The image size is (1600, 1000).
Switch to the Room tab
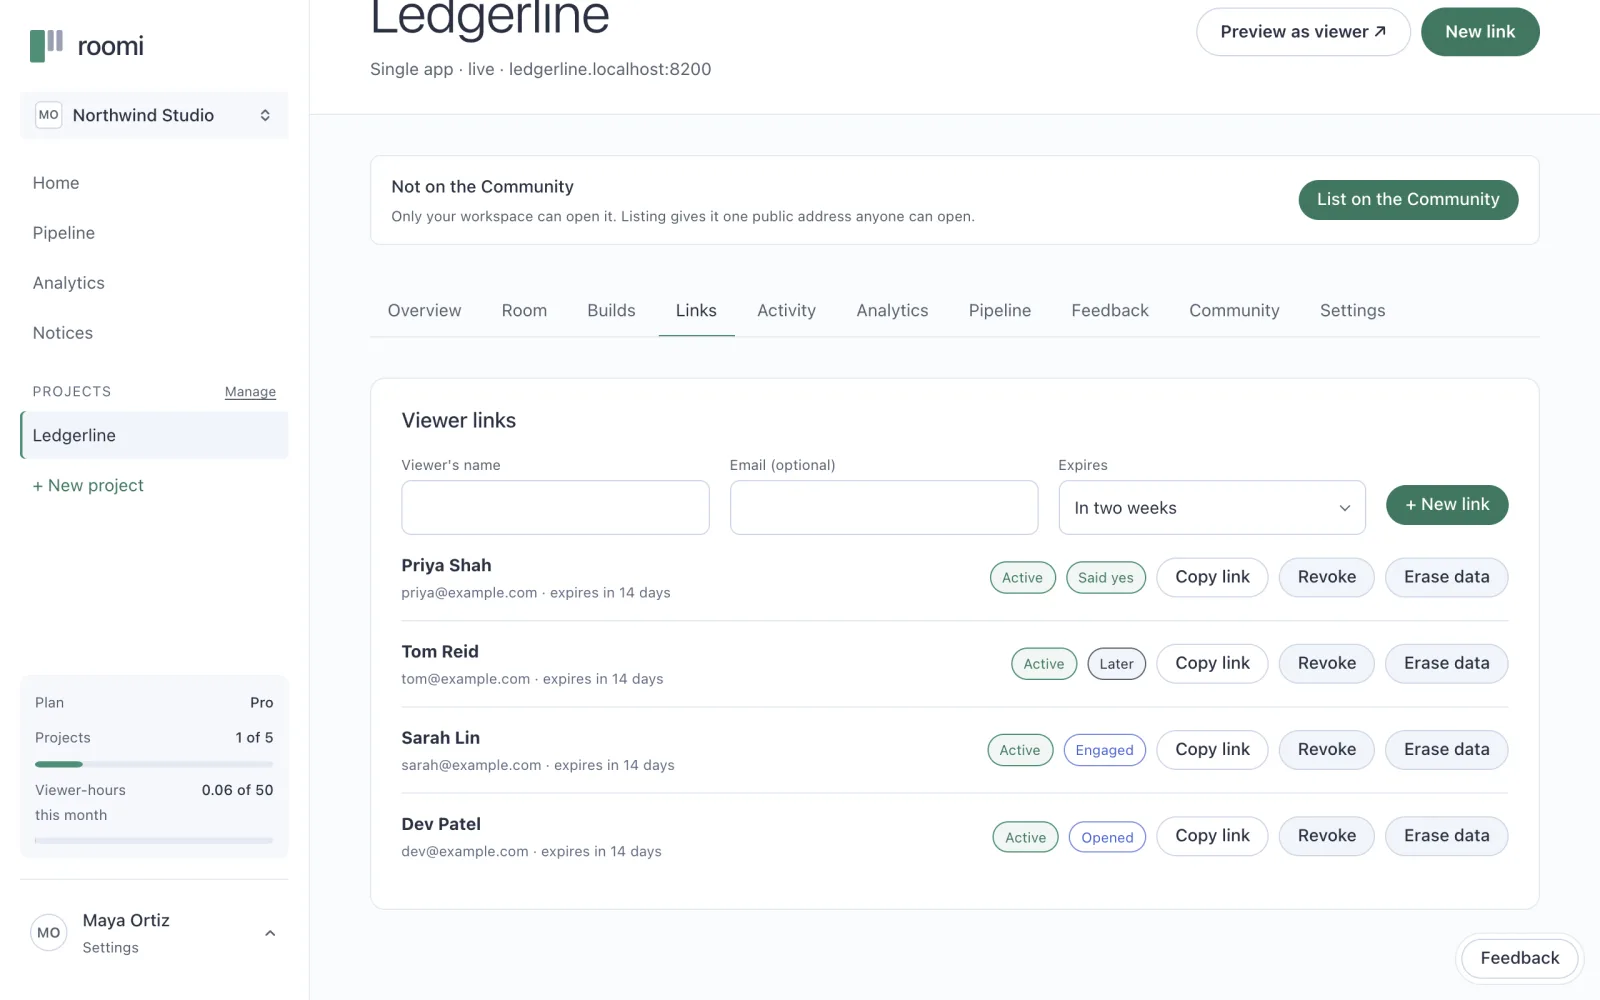tap(524, 310)
